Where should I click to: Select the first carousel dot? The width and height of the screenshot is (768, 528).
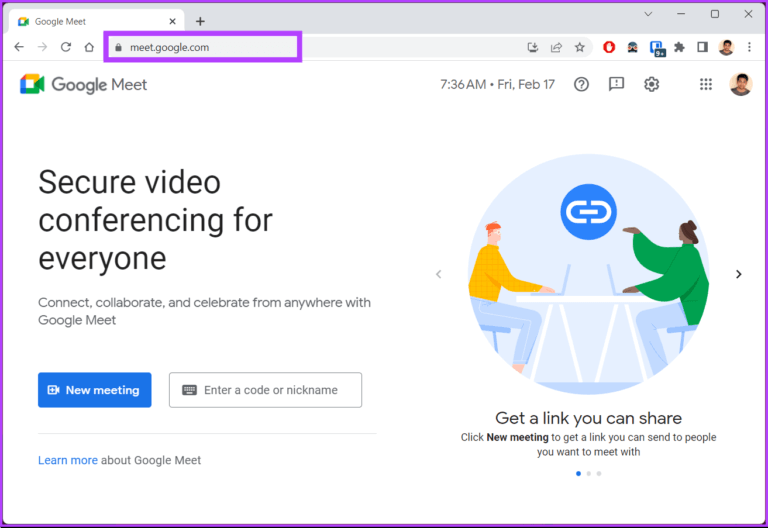coord(578,474)
